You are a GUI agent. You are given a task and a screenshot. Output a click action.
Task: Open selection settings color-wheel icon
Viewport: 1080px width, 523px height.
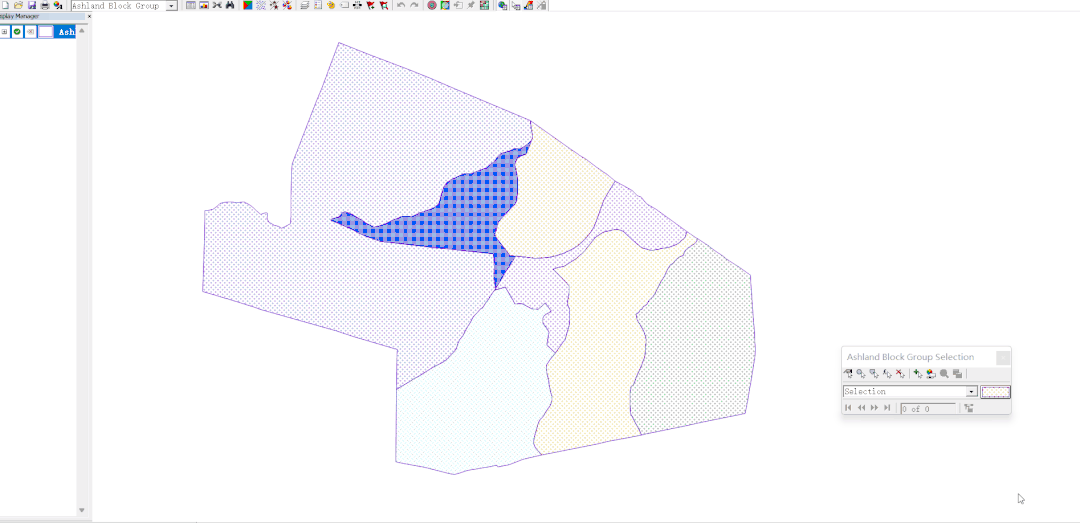(931, 373)
